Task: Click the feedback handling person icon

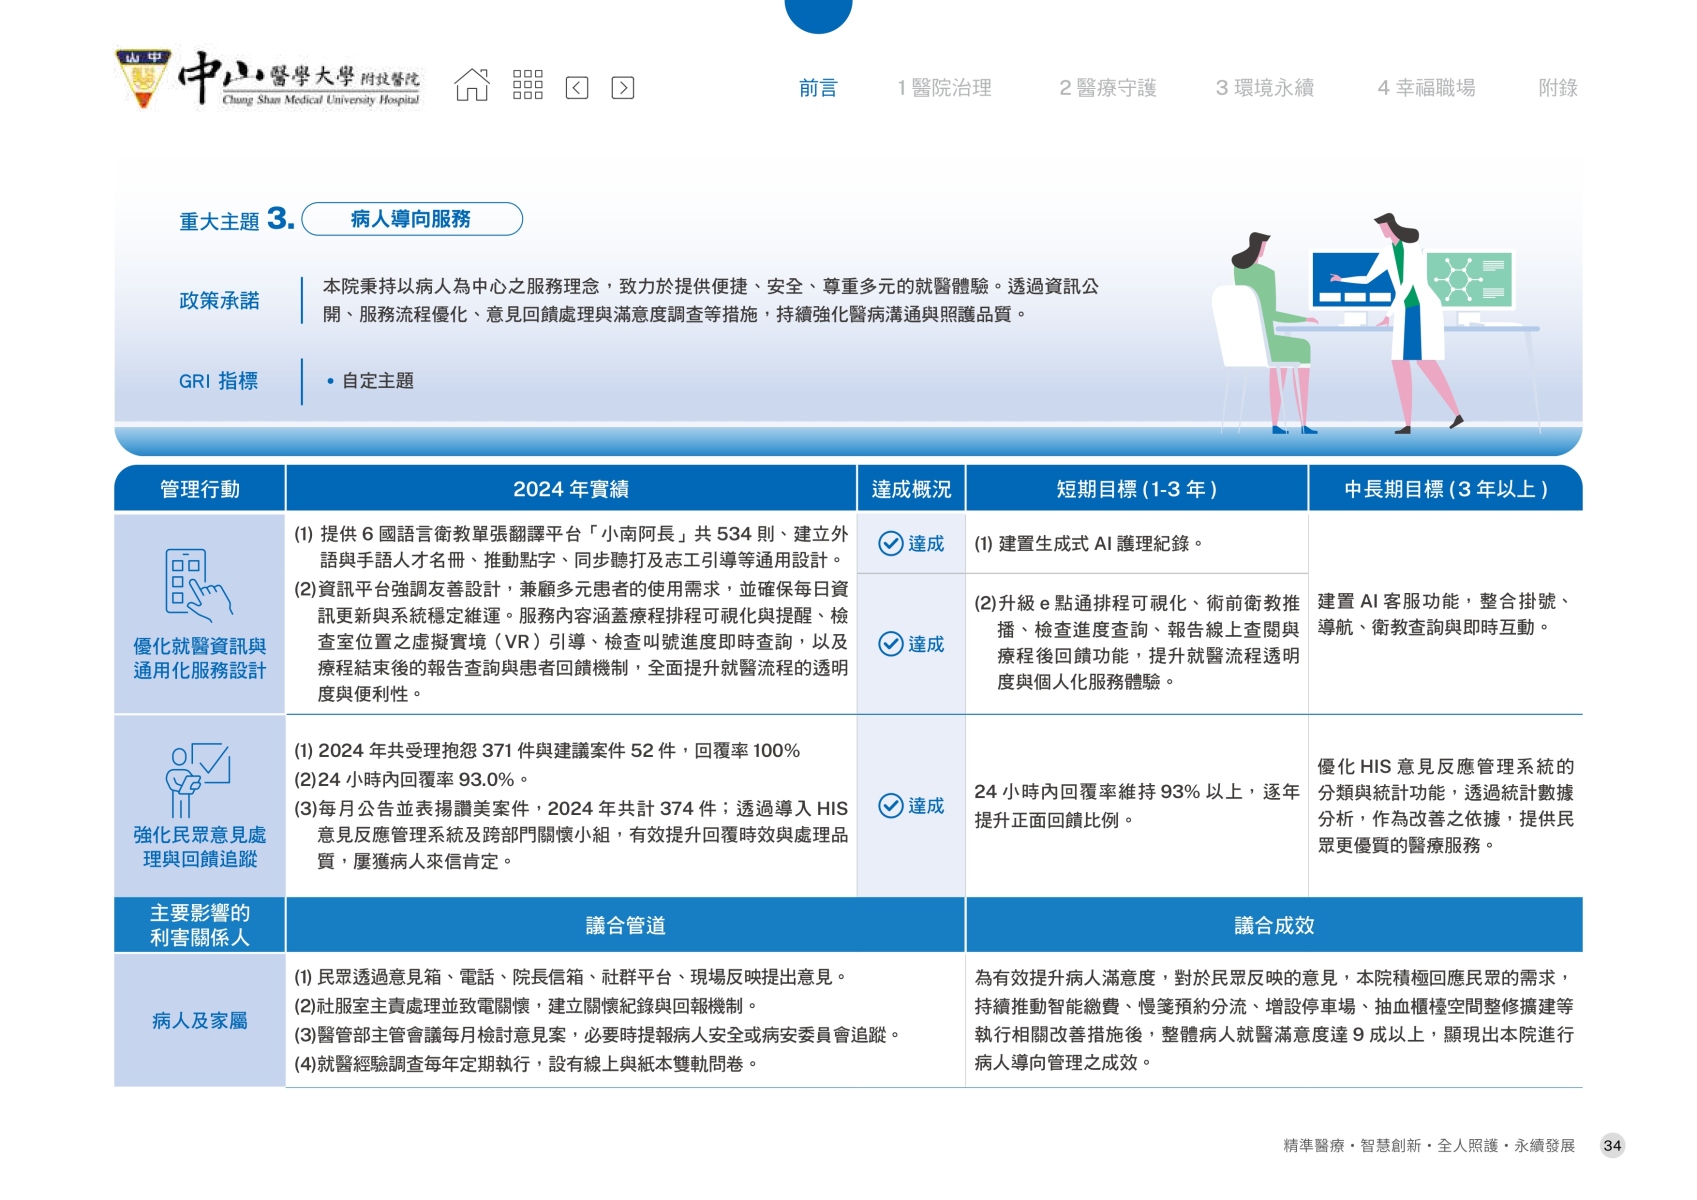Action: tap(198, 780)
